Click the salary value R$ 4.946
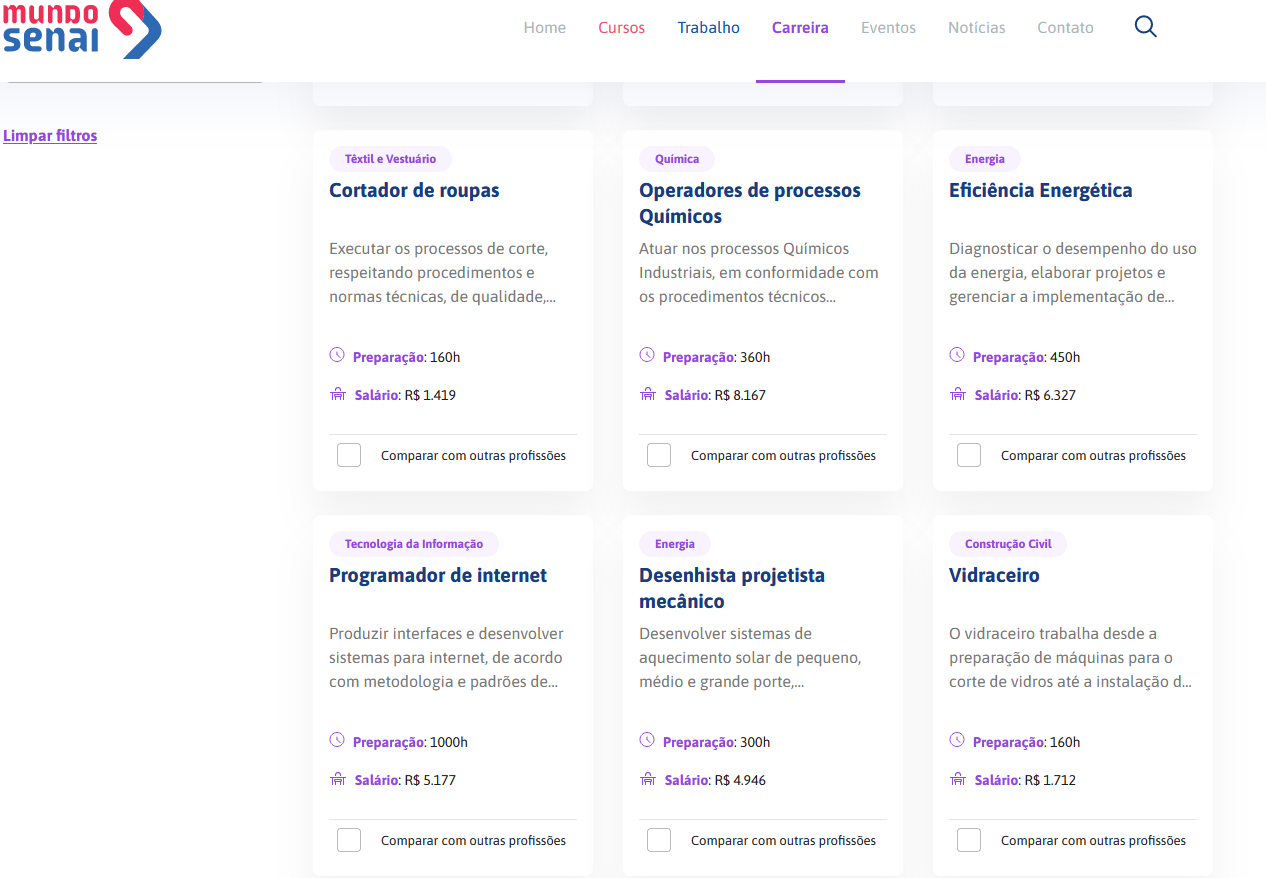Viewport: 1266px width, 878px height. [740, 780]
